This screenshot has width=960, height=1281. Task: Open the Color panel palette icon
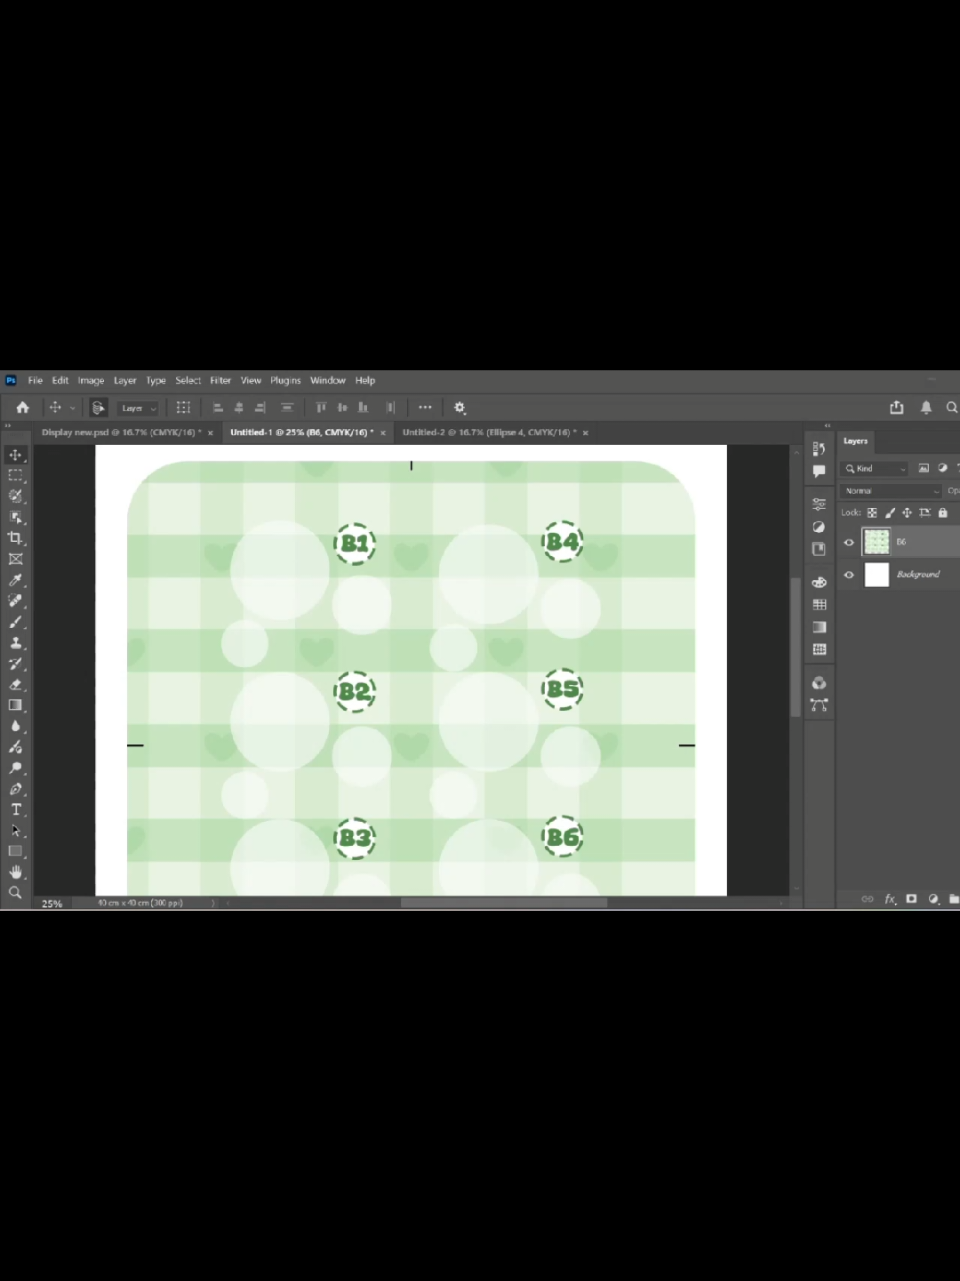coord(819,582)
